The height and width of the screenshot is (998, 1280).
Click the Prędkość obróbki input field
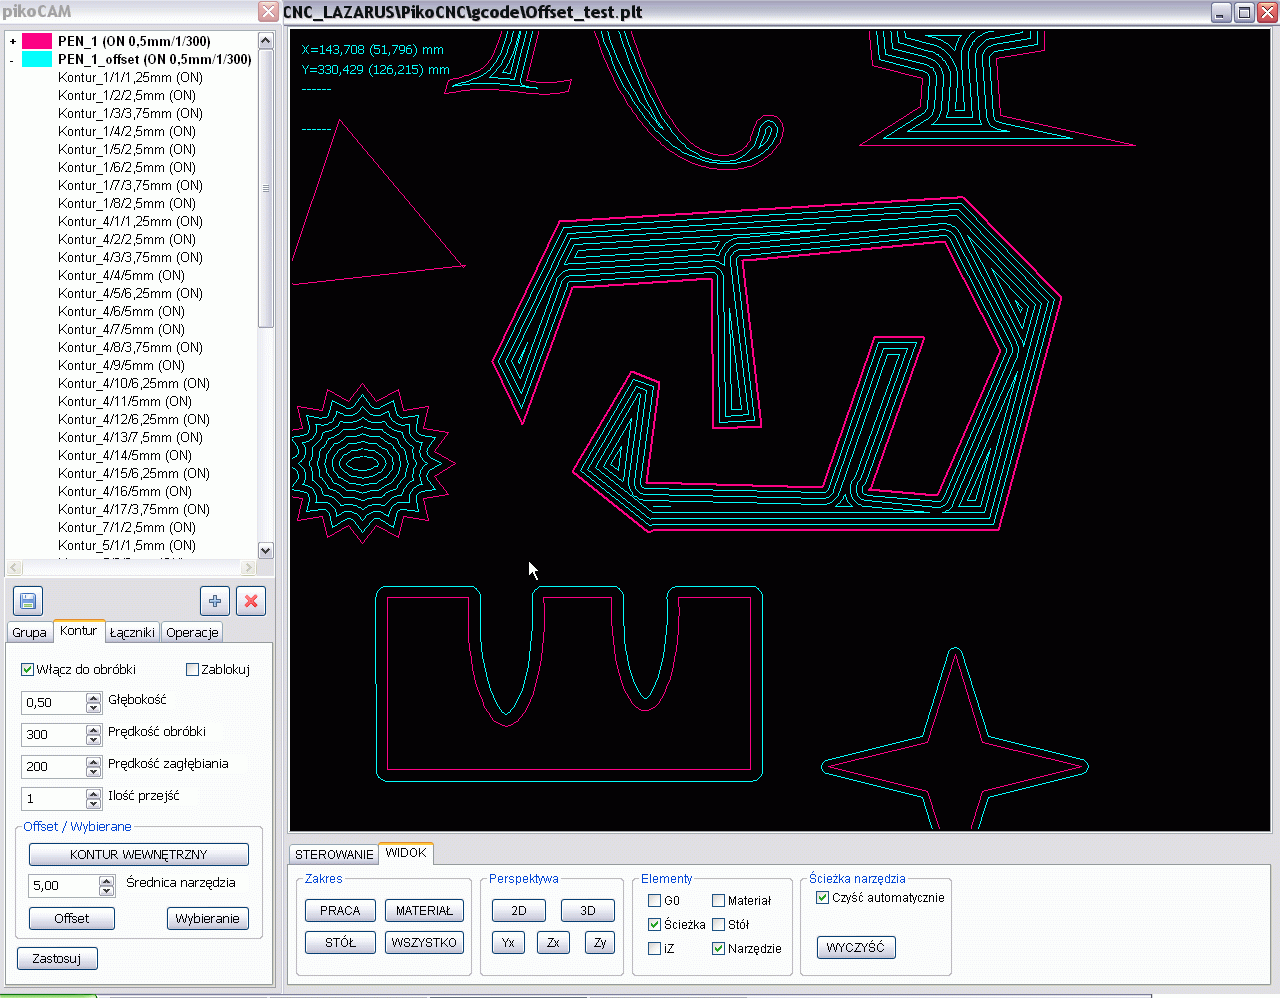pyautogui.click(x=54, y=734)
